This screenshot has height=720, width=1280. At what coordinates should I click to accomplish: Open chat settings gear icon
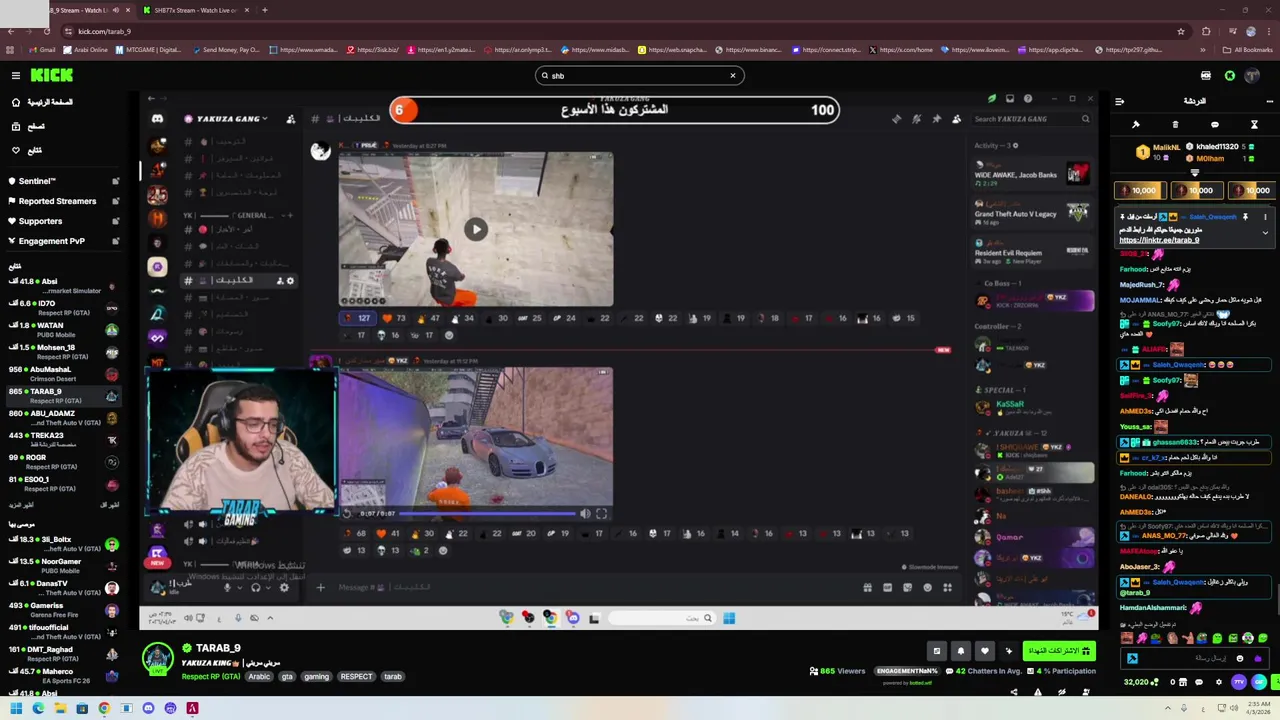[x=1218, y=682]
